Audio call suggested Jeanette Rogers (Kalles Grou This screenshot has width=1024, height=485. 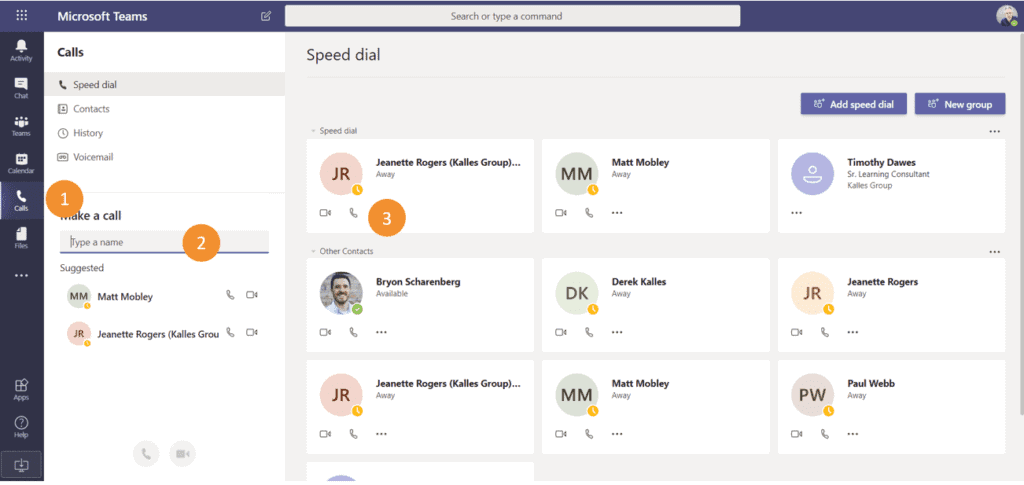(x=230, y=332)
